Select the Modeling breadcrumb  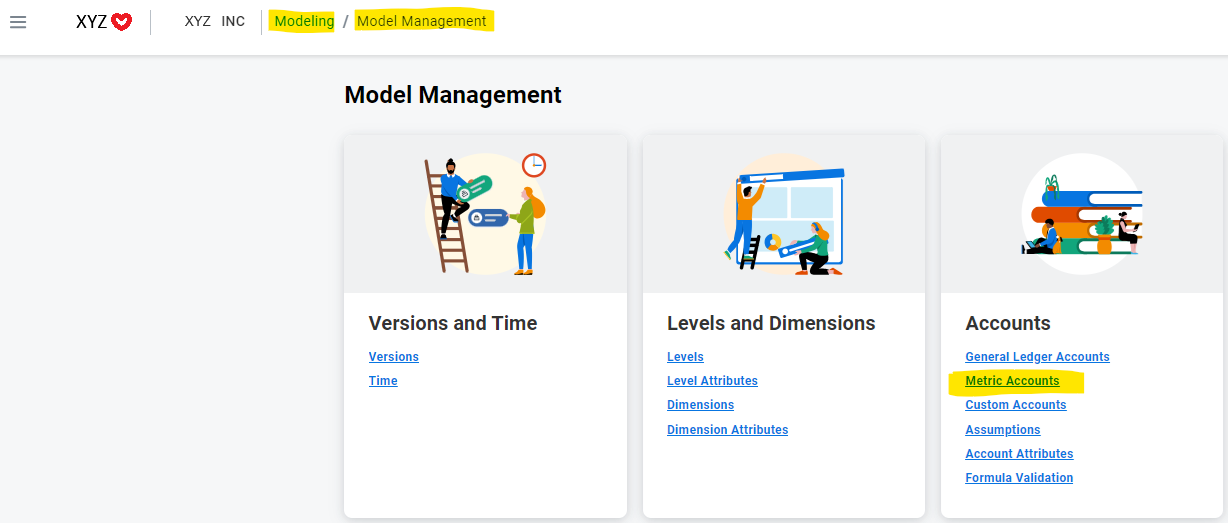tap(304, 21)
